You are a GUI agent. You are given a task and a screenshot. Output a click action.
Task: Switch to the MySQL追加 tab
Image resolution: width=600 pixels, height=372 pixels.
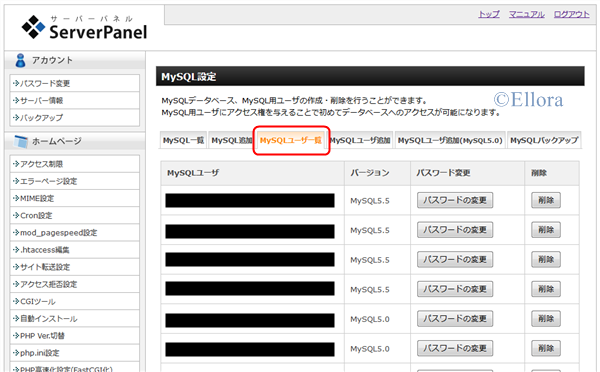point(231,140)
